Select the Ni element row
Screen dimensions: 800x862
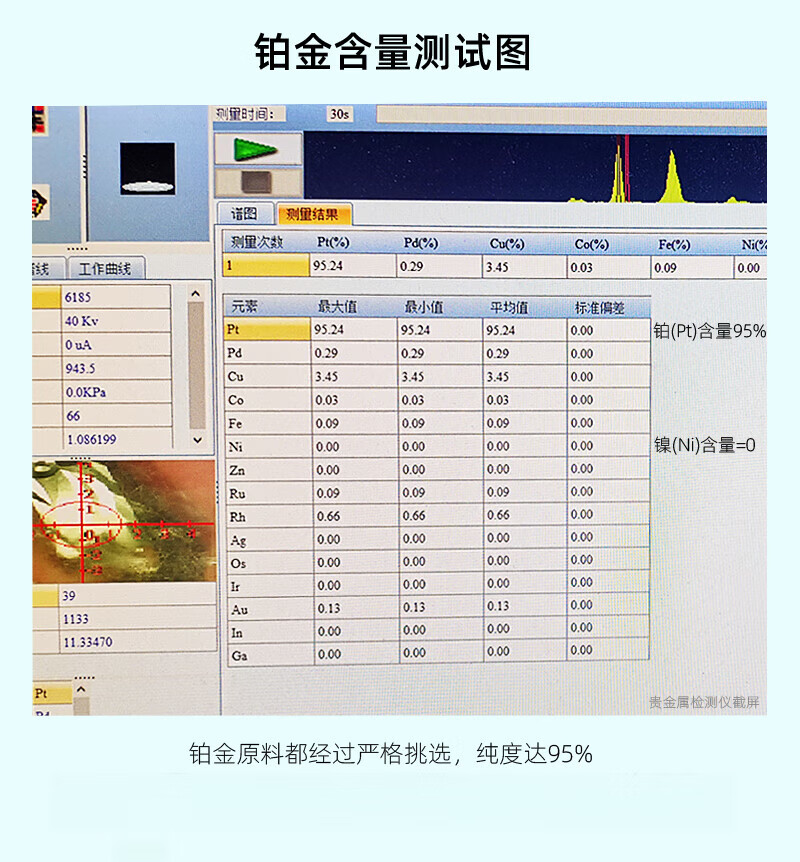437,446
